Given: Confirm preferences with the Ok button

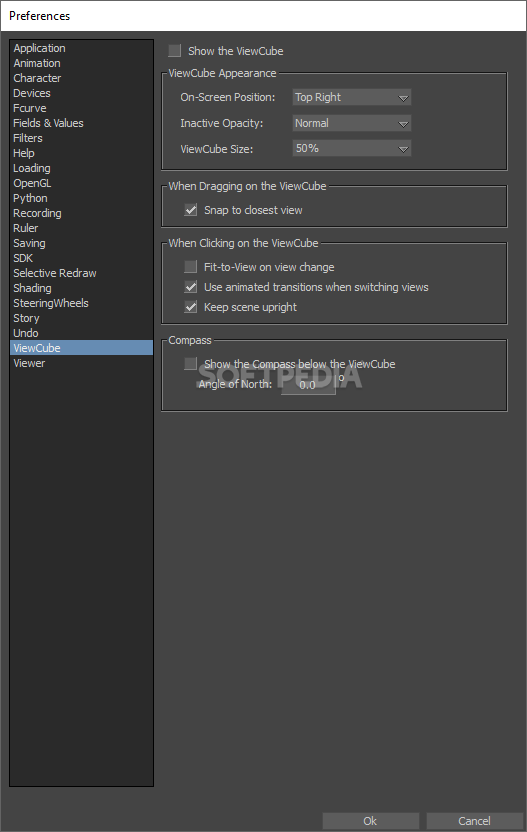Looking at the screenshot, I should pyautogui.click(x=370, y=821).
